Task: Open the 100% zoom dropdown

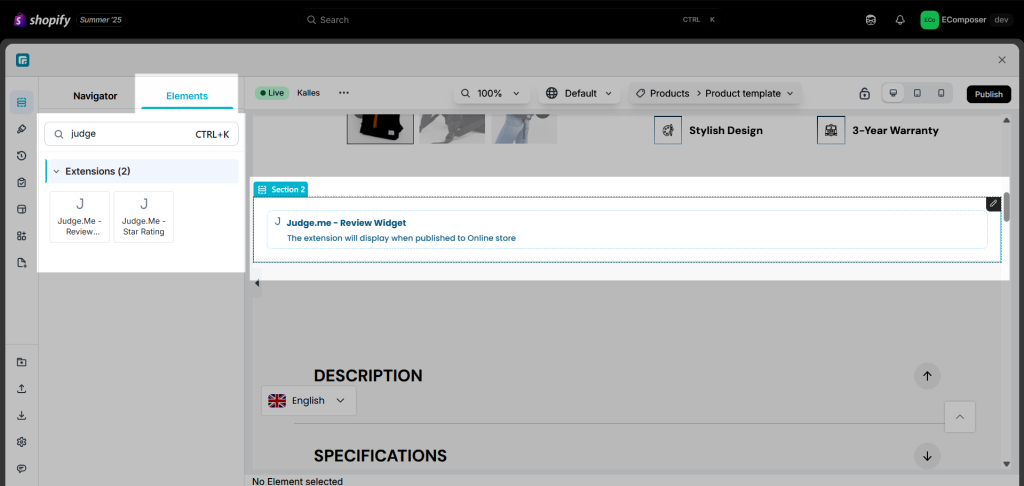Action: [491, 93]
